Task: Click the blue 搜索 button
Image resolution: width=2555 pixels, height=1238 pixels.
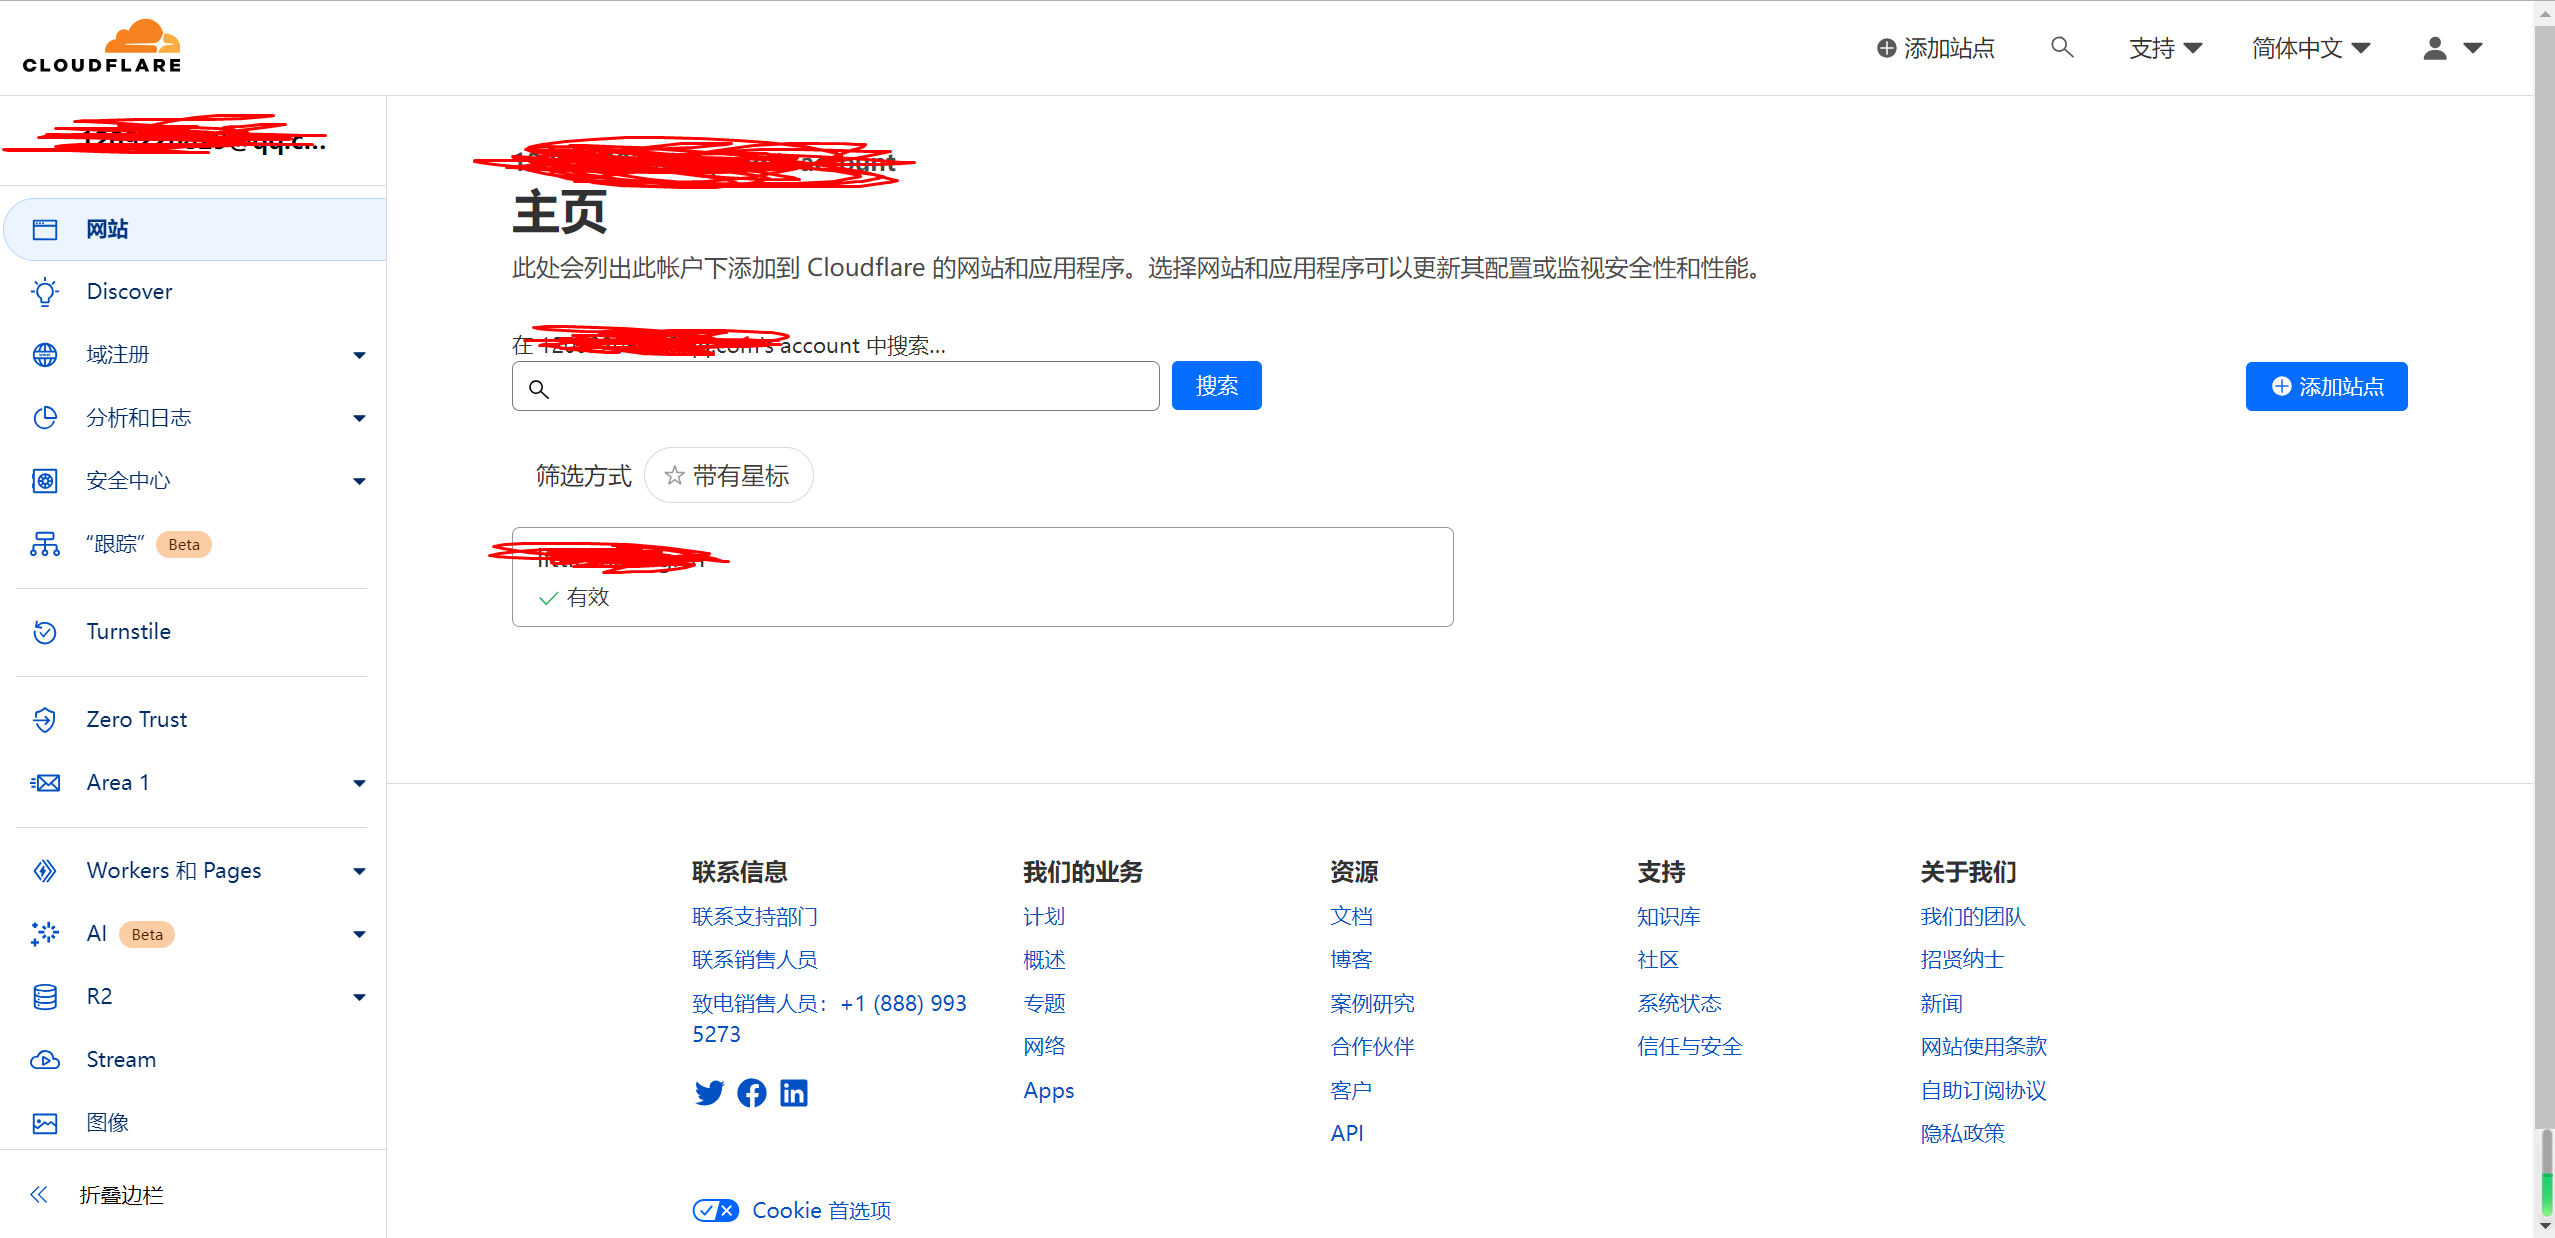Action: [1216, 386]
